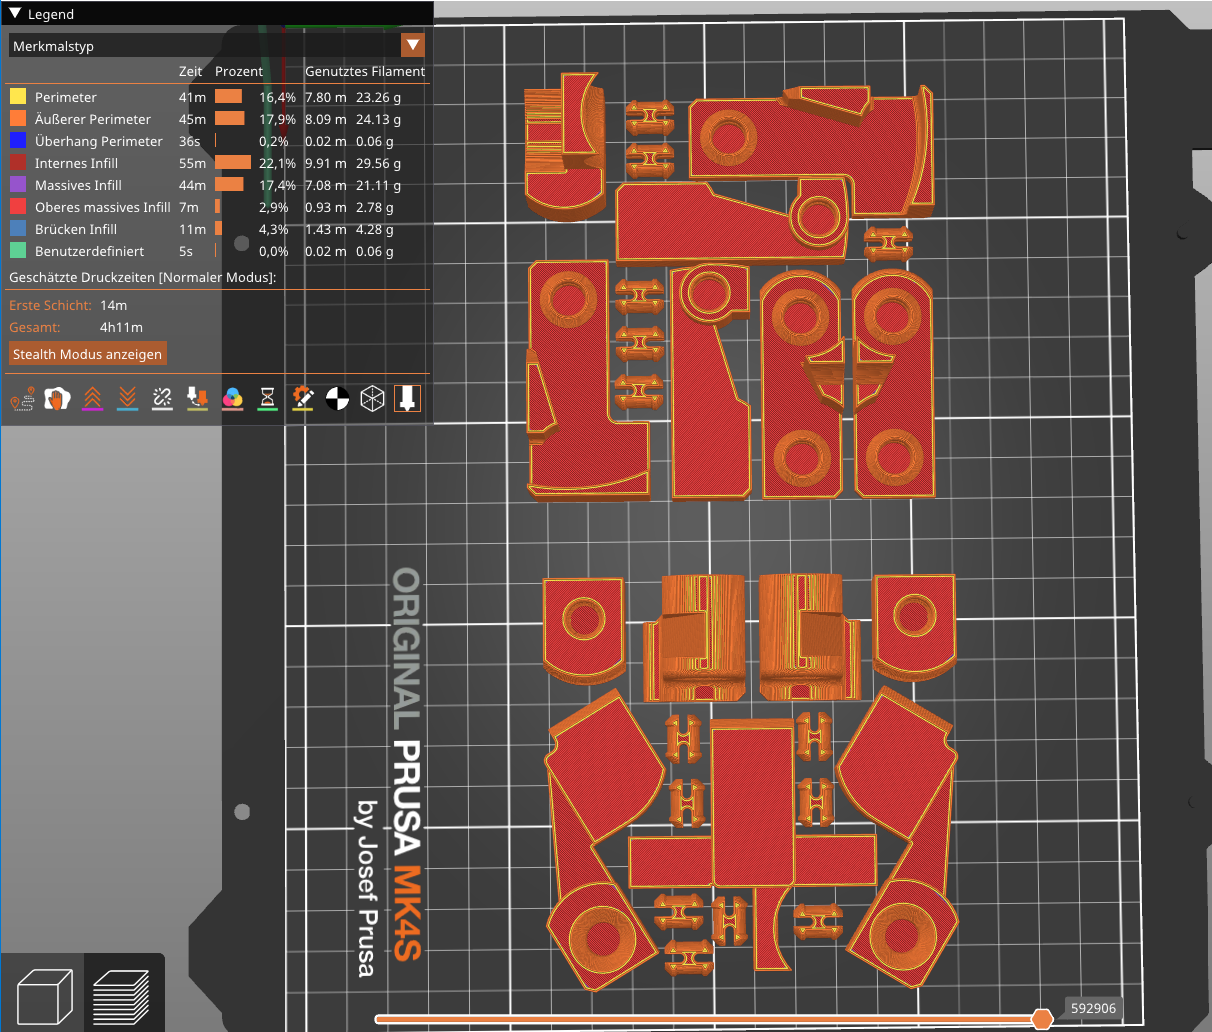The width and height of the screenshot is (1212, 1032).
Task: Show center of gravity marker
Action: tap(337, 399)
